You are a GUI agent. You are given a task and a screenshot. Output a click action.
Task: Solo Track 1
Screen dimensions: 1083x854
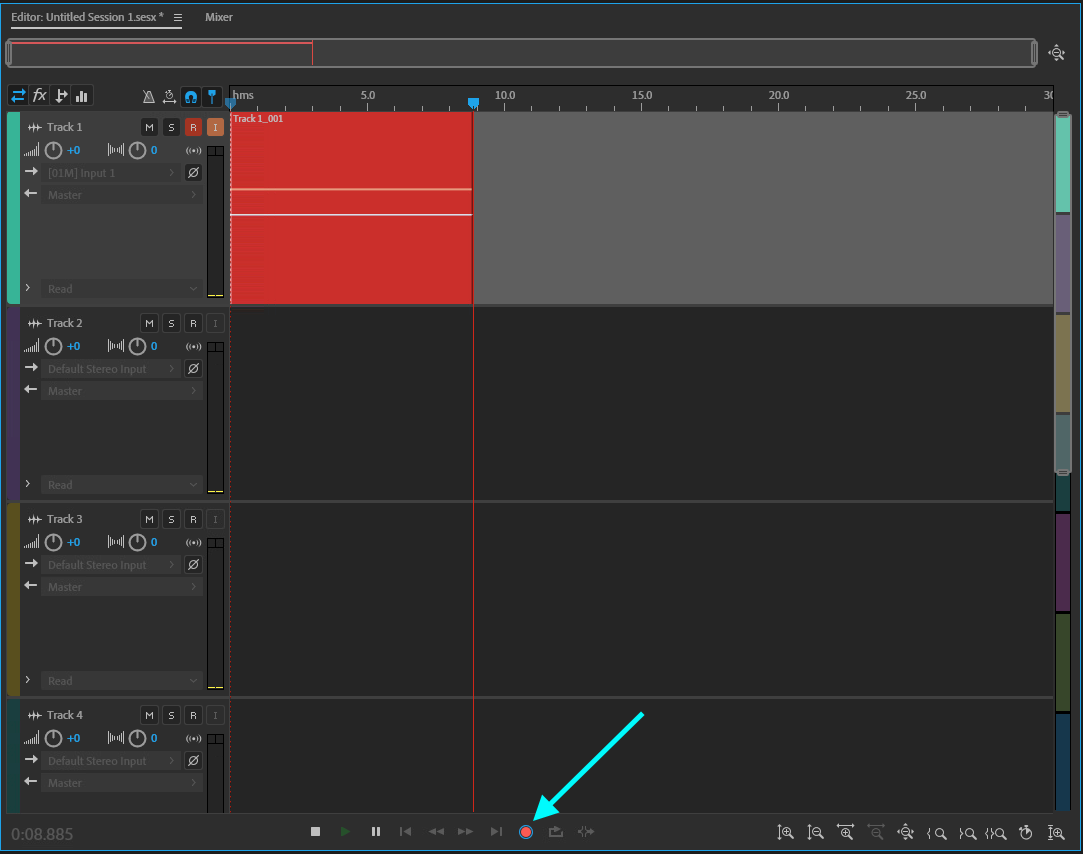pos(171,127)
